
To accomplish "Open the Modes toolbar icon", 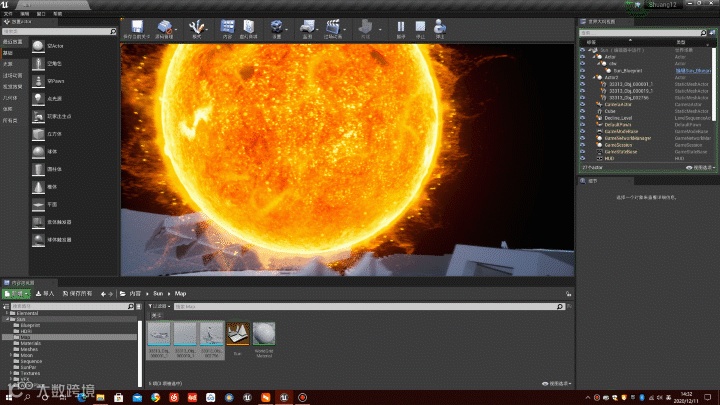I will tap(196, 28).
